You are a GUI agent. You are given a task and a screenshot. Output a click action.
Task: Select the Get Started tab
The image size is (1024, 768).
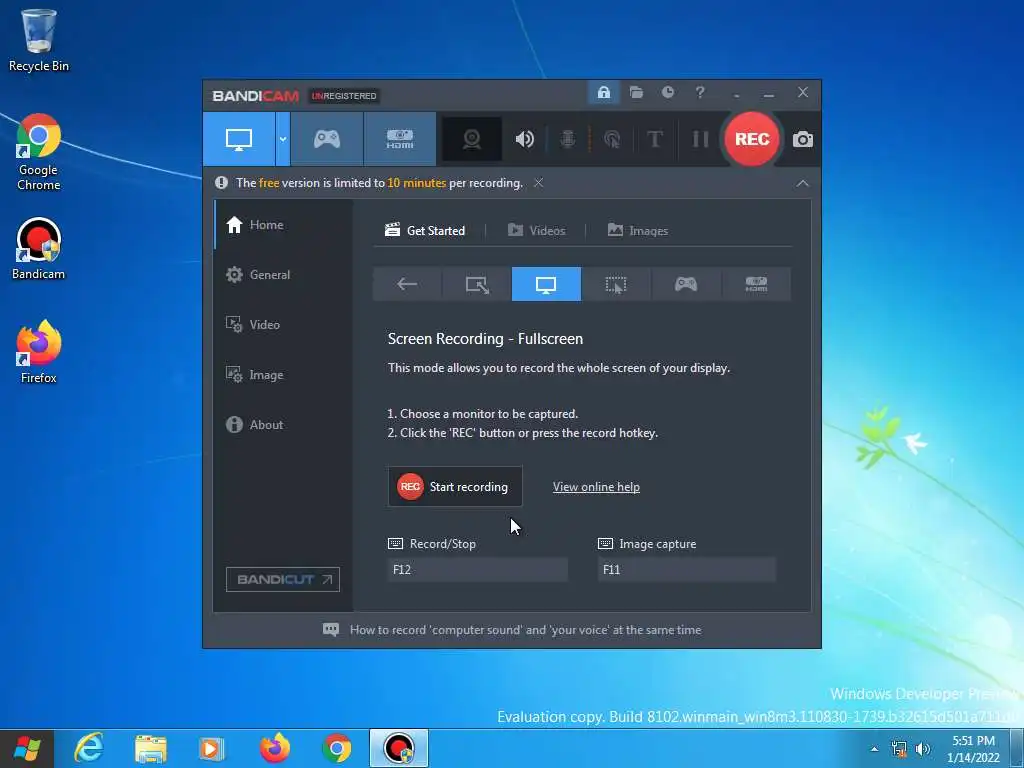click(x=425, y=231)
